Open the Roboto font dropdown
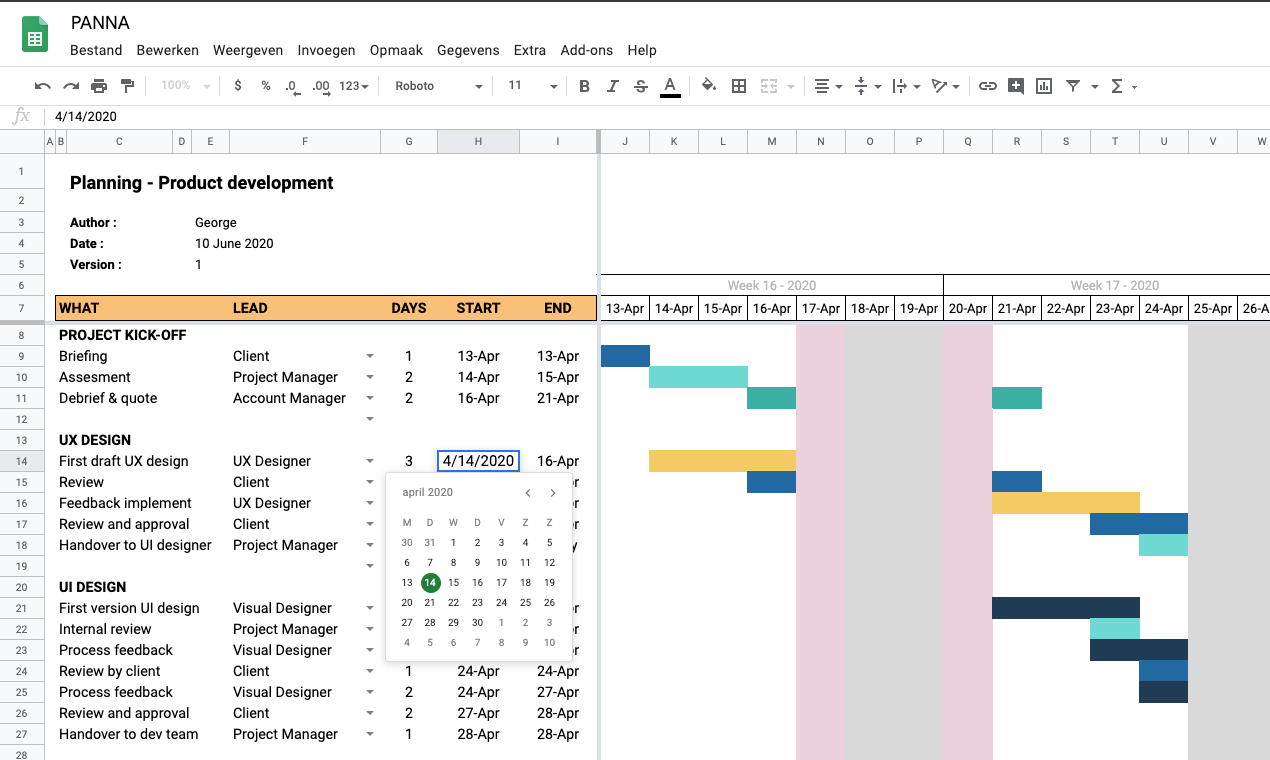 438,86
